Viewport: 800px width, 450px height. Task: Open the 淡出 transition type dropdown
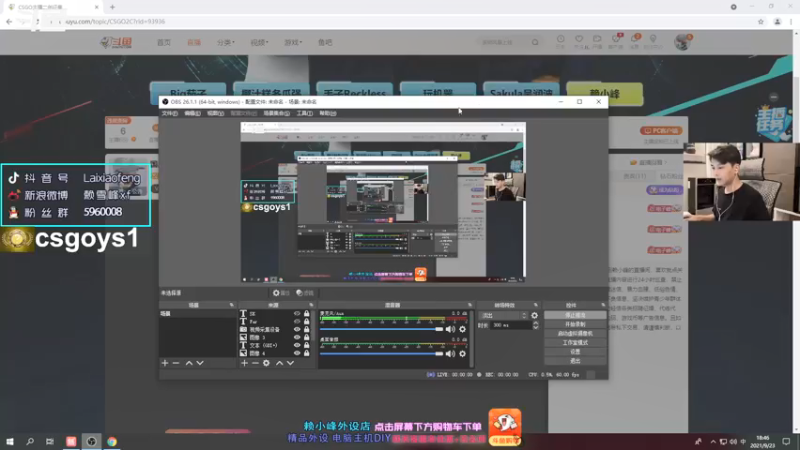[503, 315]
